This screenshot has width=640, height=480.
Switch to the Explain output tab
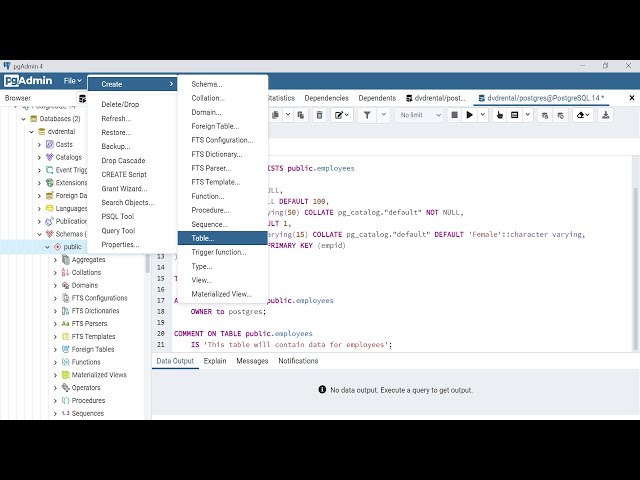point(215,361)
